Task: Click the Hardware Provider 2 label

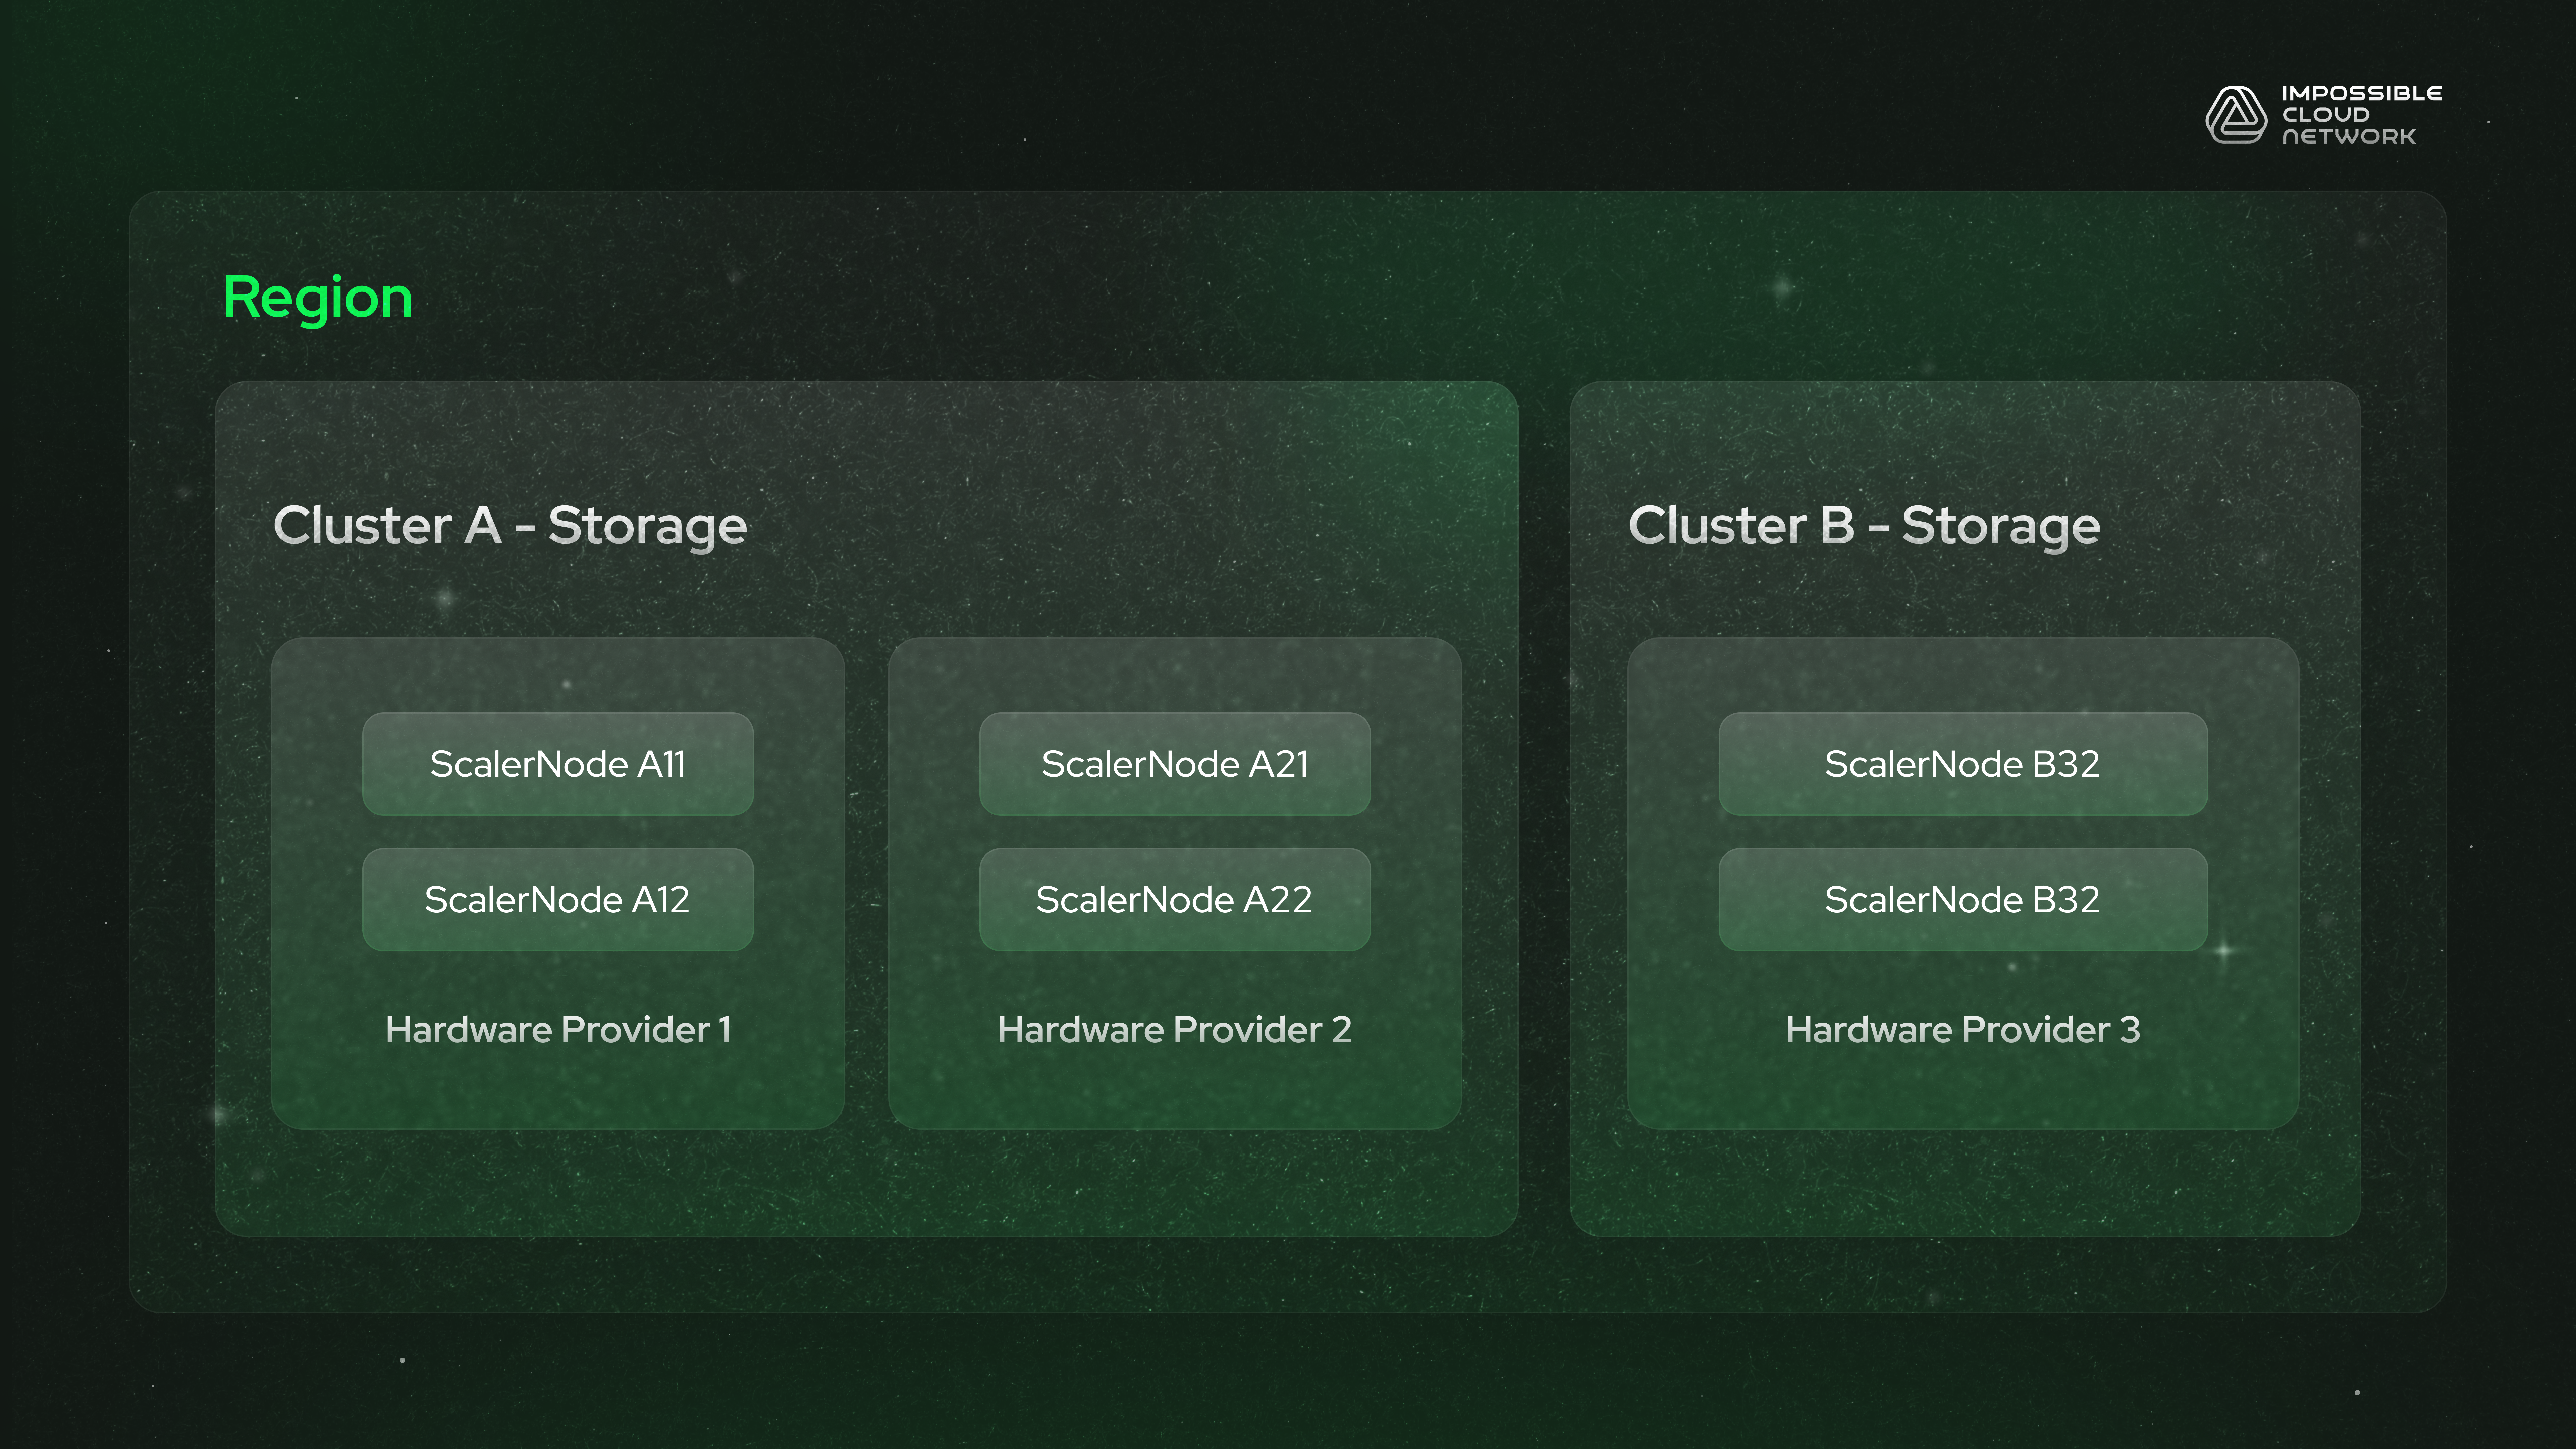Action: 1175,1029
